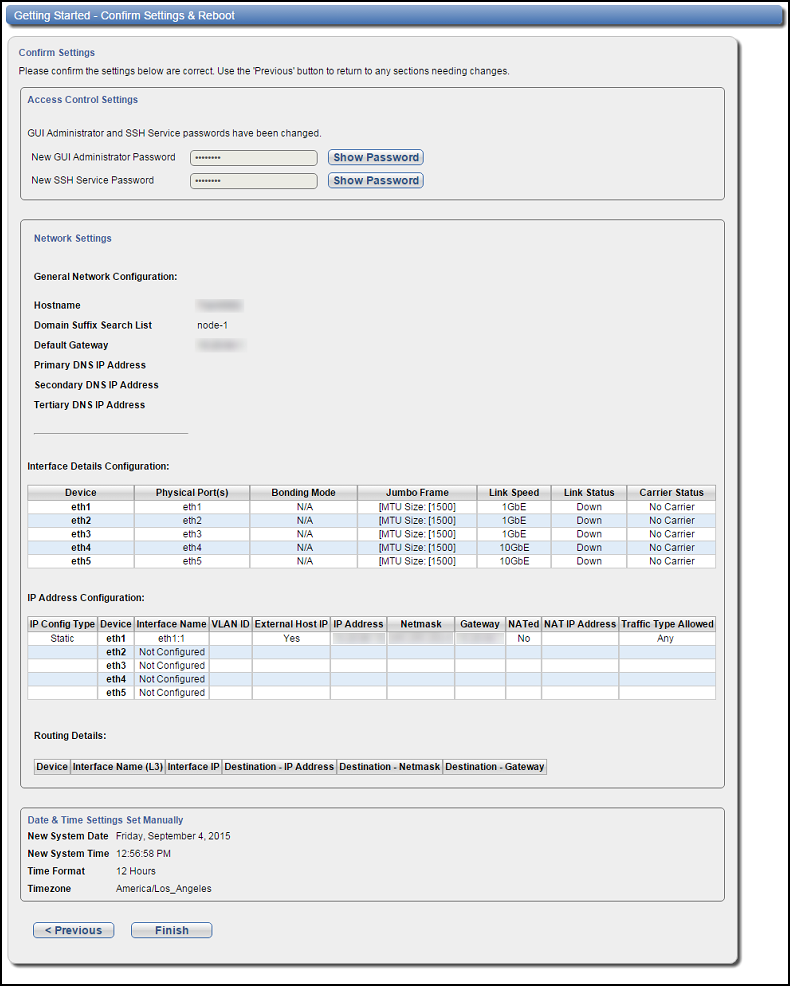Click the Destination - Gateway routing header

pos(495,767)
